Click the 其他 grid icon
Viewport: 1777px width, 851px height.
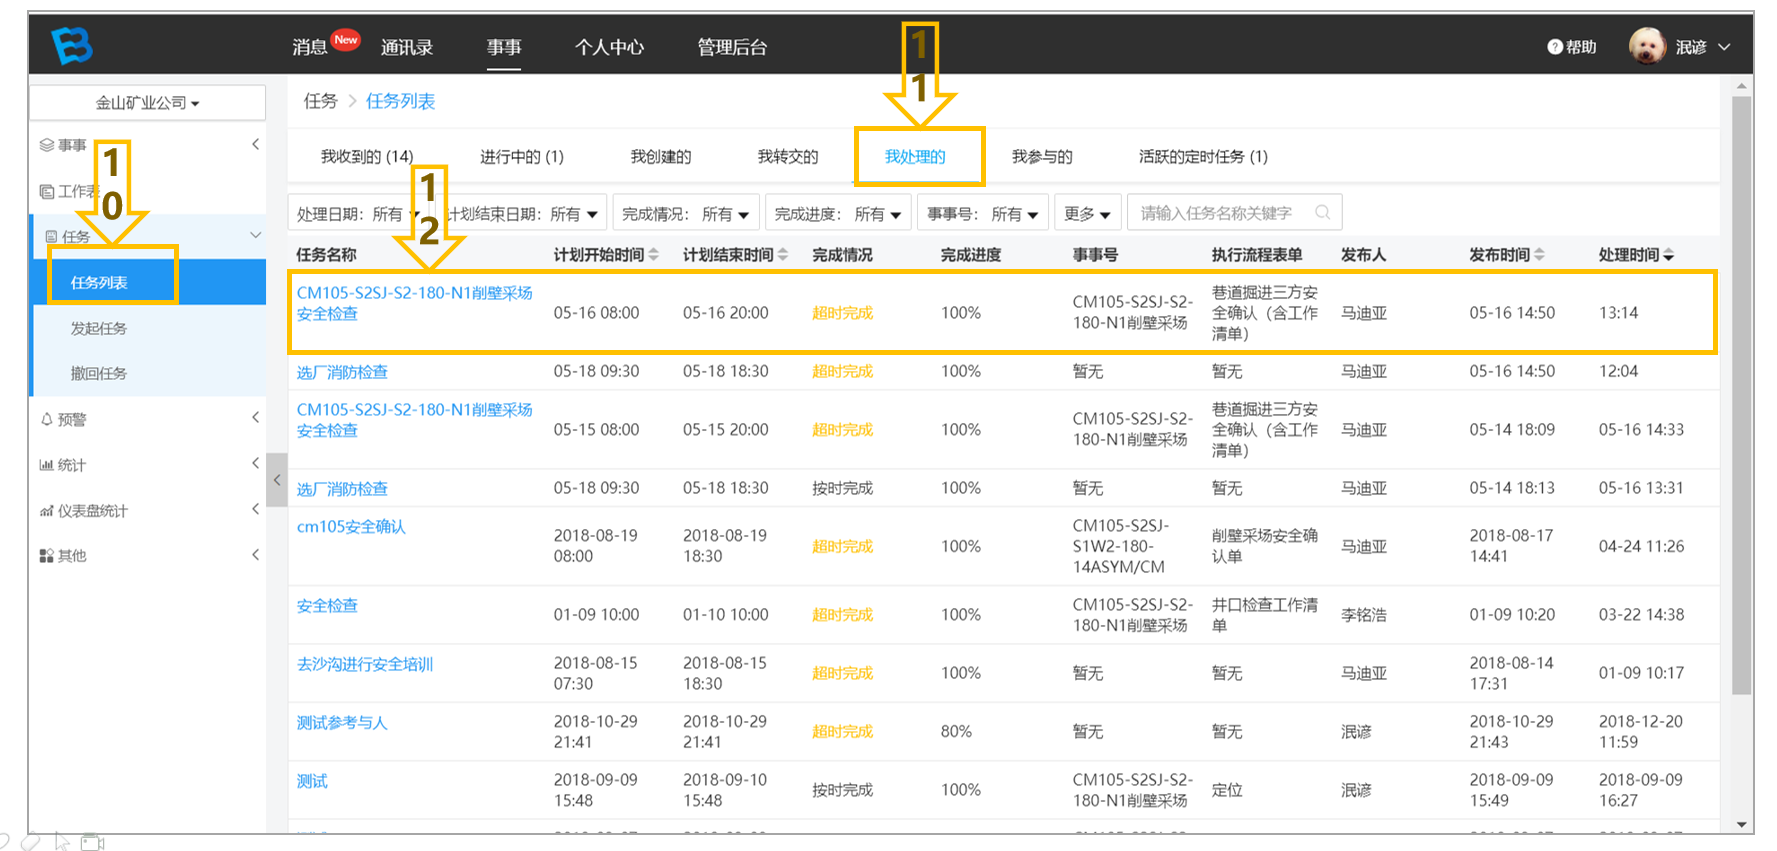coord(46,556)
